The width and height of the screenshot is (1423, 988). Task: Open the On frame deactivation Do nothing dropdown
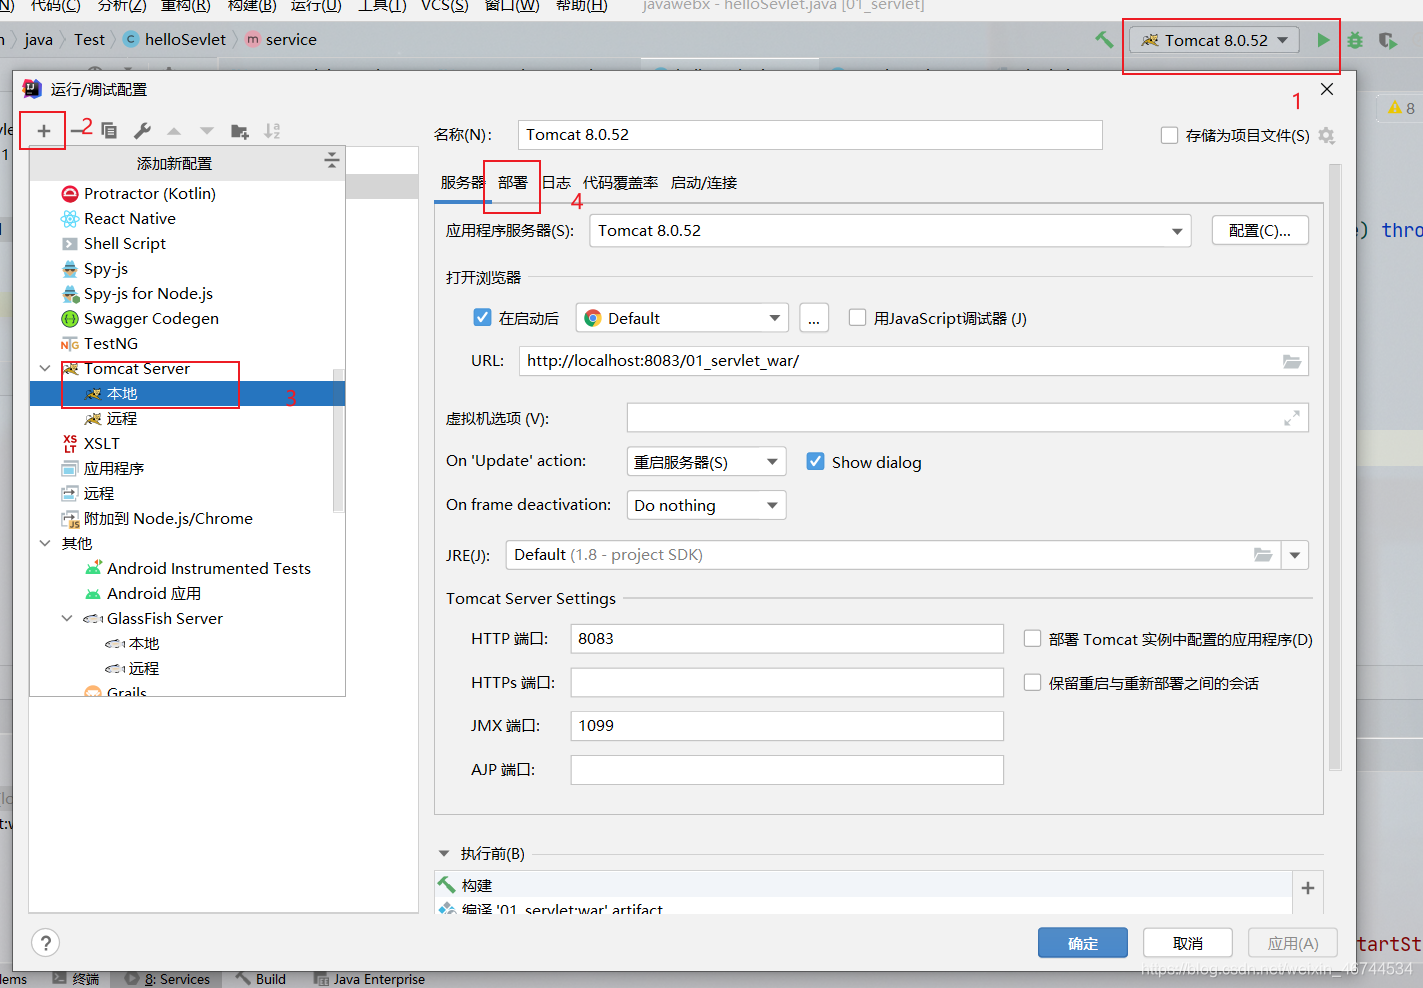click(706, 505)
